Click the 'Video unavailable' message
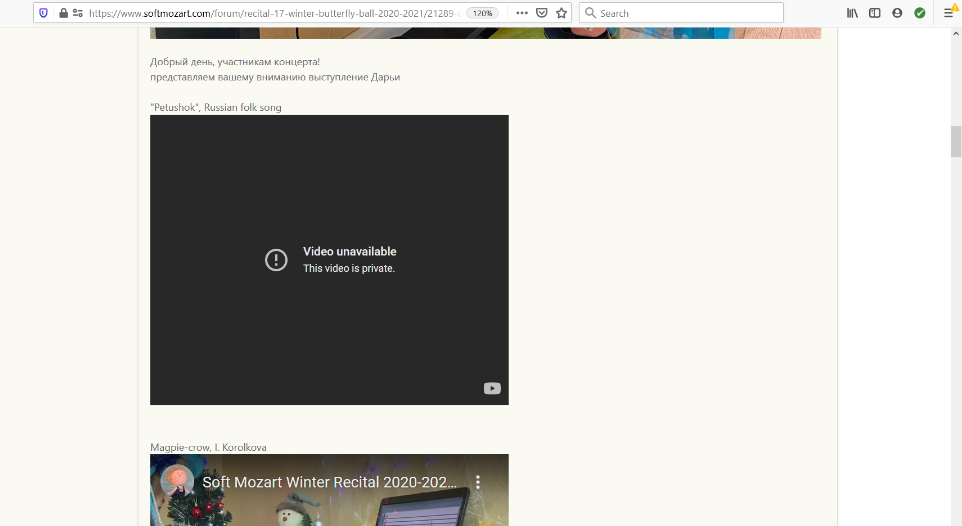 point(350,252)
